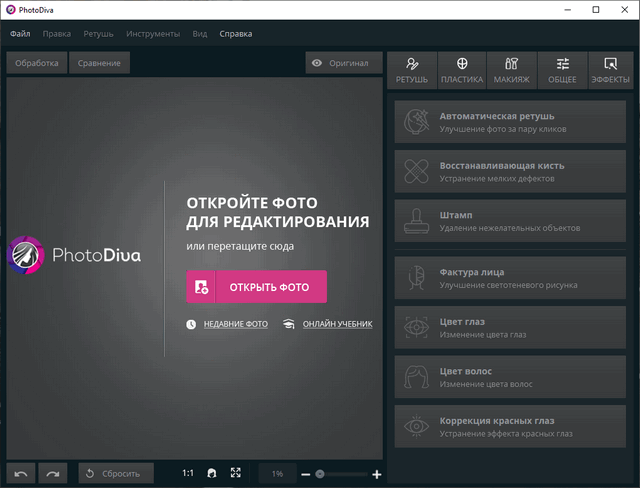Click the face view icon in bottom bar
Viewport: 640px width, 488px height.
click(212, 473)
